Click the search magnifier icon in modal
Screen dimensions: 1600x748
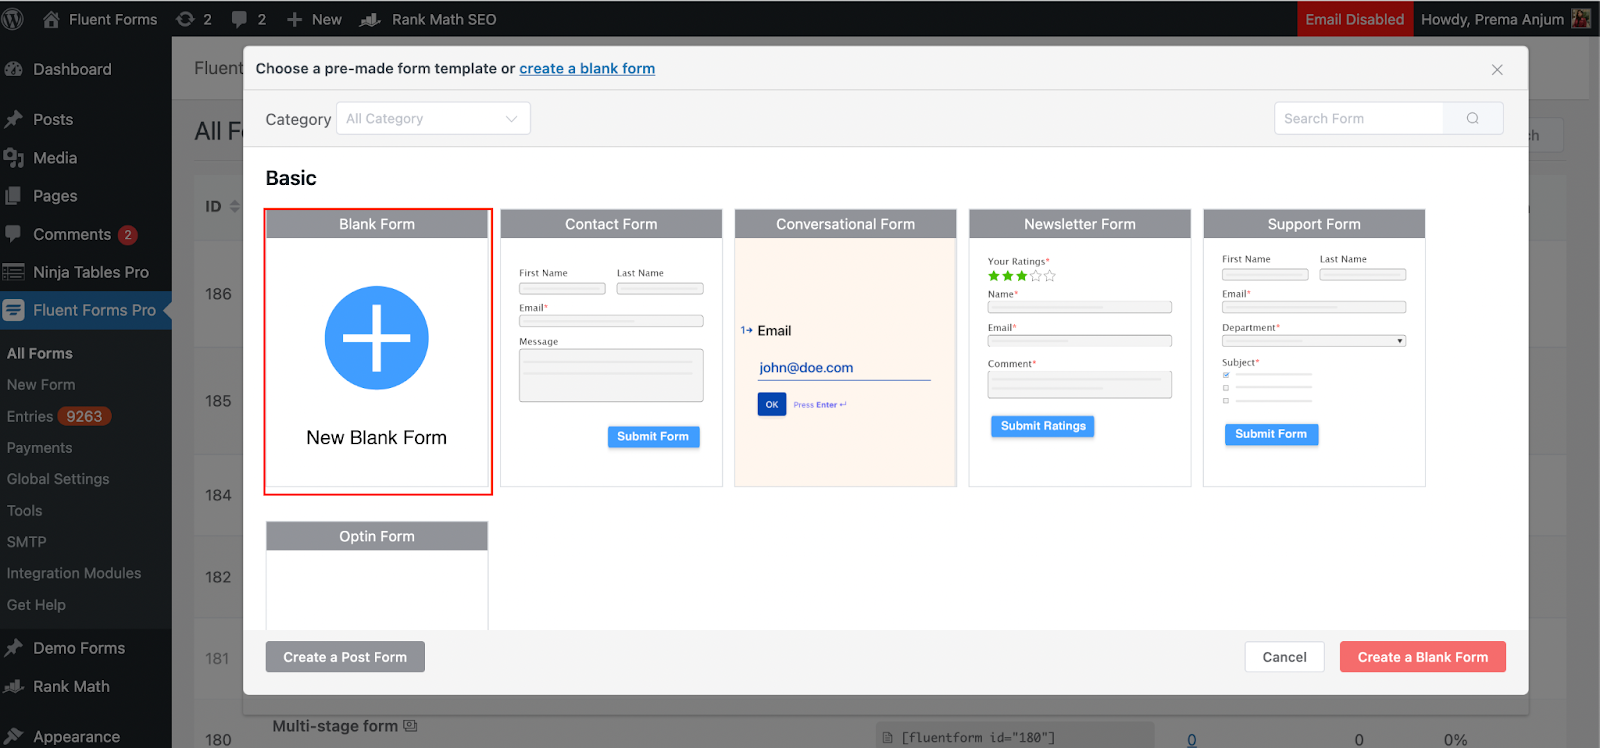coord(1473,118)
